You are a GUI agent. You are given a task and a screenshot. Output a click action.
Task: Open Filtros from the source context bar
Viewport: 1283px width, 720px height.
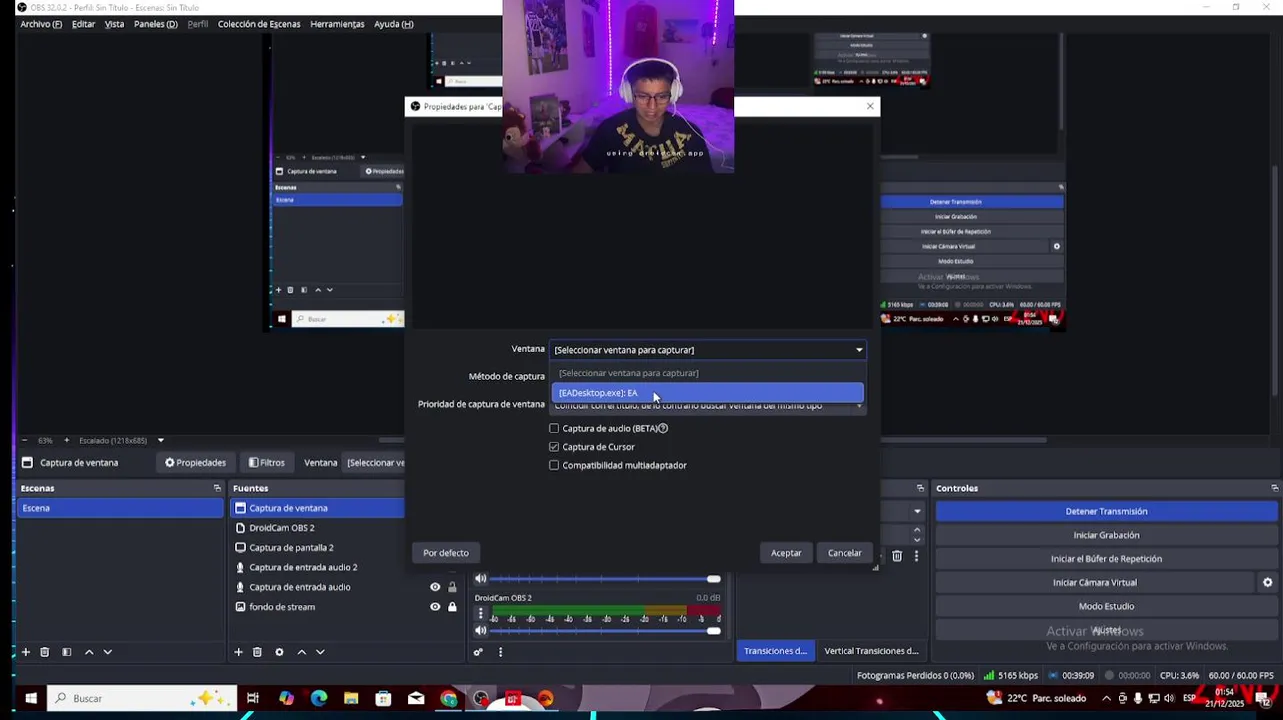[x=267, y=463]
